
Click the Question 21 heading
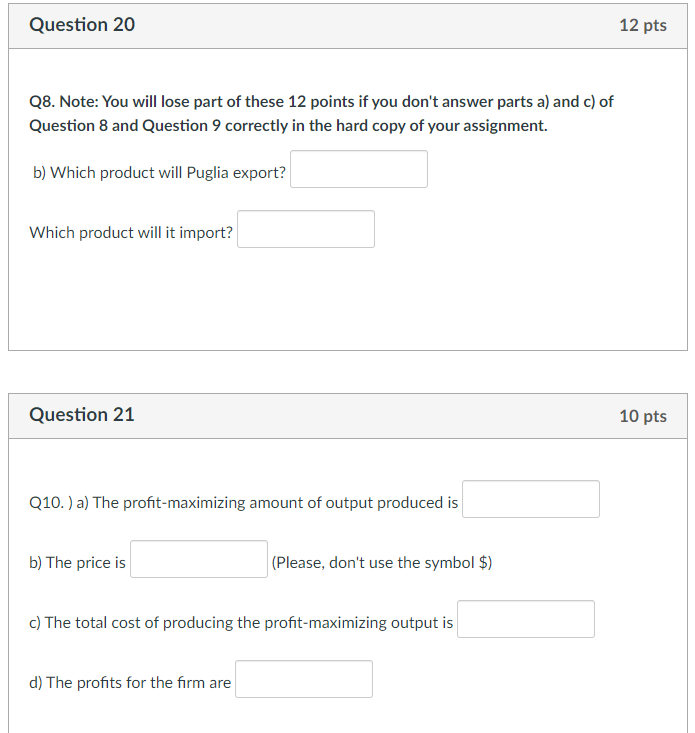82,415
